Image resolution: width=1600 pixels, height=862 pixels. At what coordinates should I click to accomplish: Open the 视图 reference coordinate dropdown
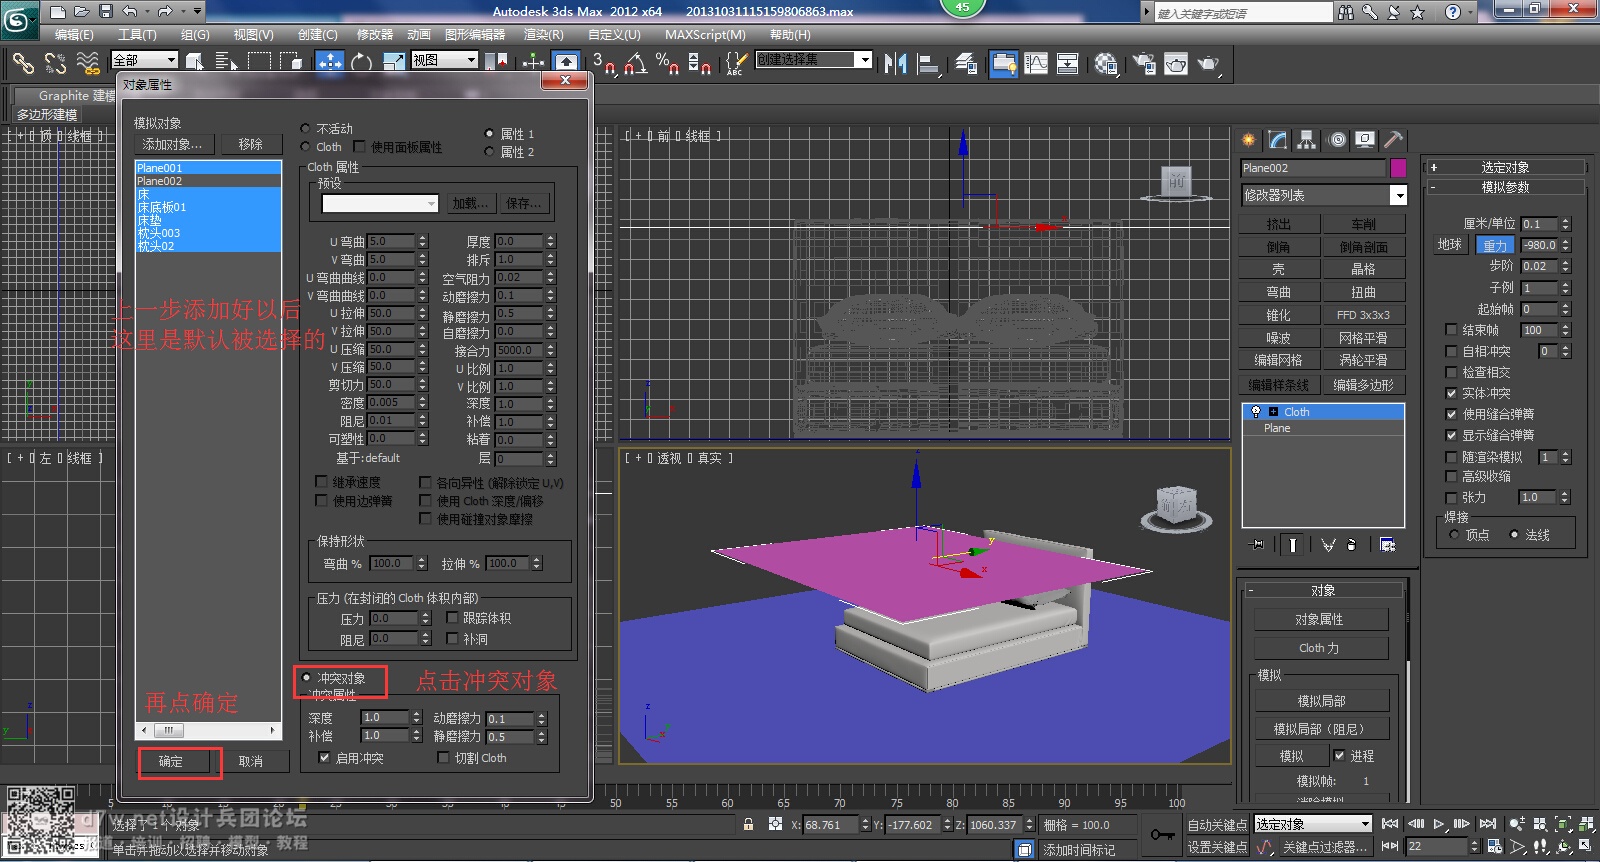445,60
